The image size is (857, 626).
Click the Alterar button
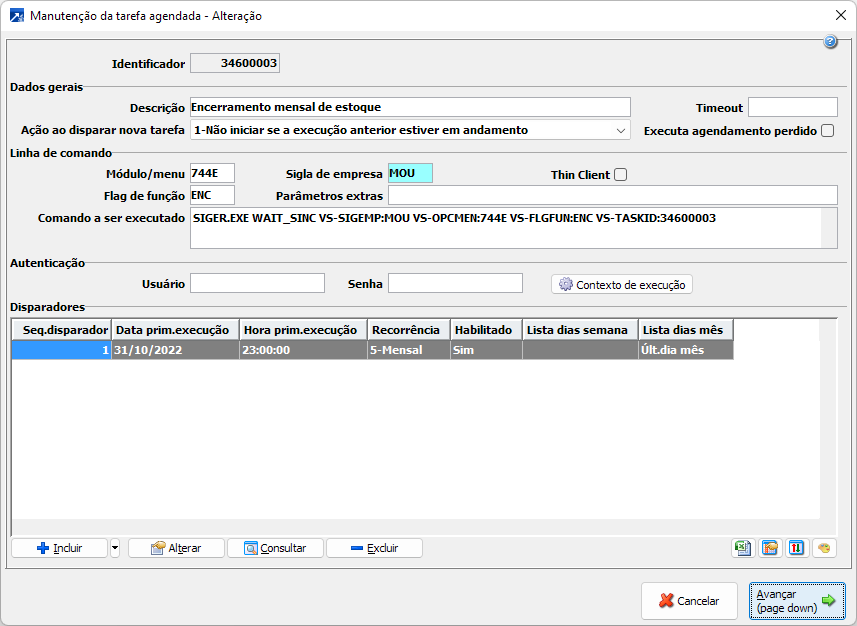pos(176,548)
